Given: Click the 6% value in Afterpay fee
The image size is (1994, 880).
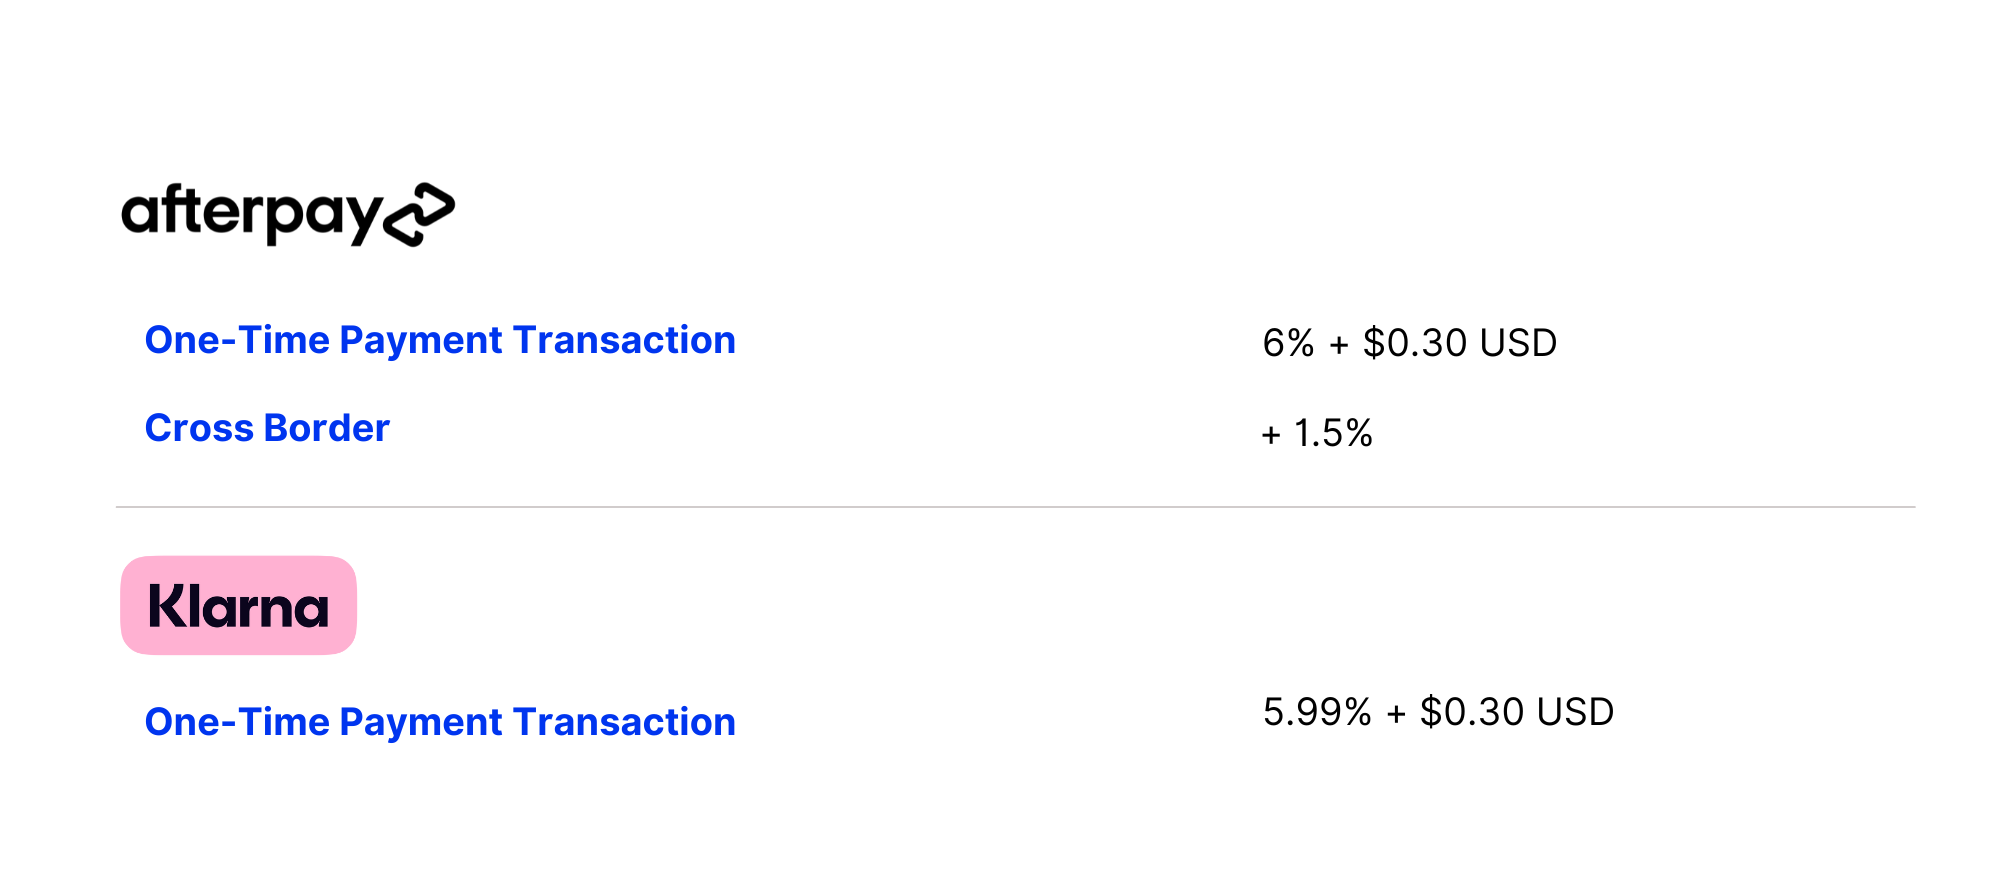Looking at the screenshot, I should (1288, 343).
